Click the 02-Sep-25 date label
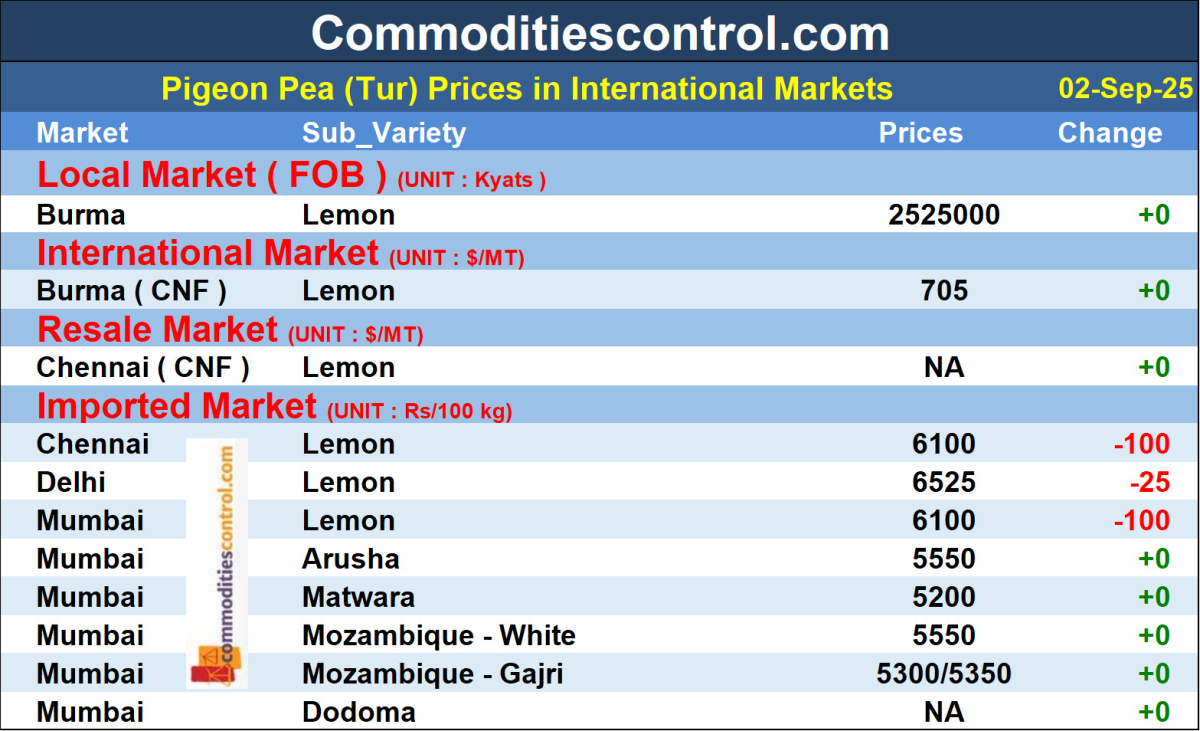 (x=1125, y=89)
